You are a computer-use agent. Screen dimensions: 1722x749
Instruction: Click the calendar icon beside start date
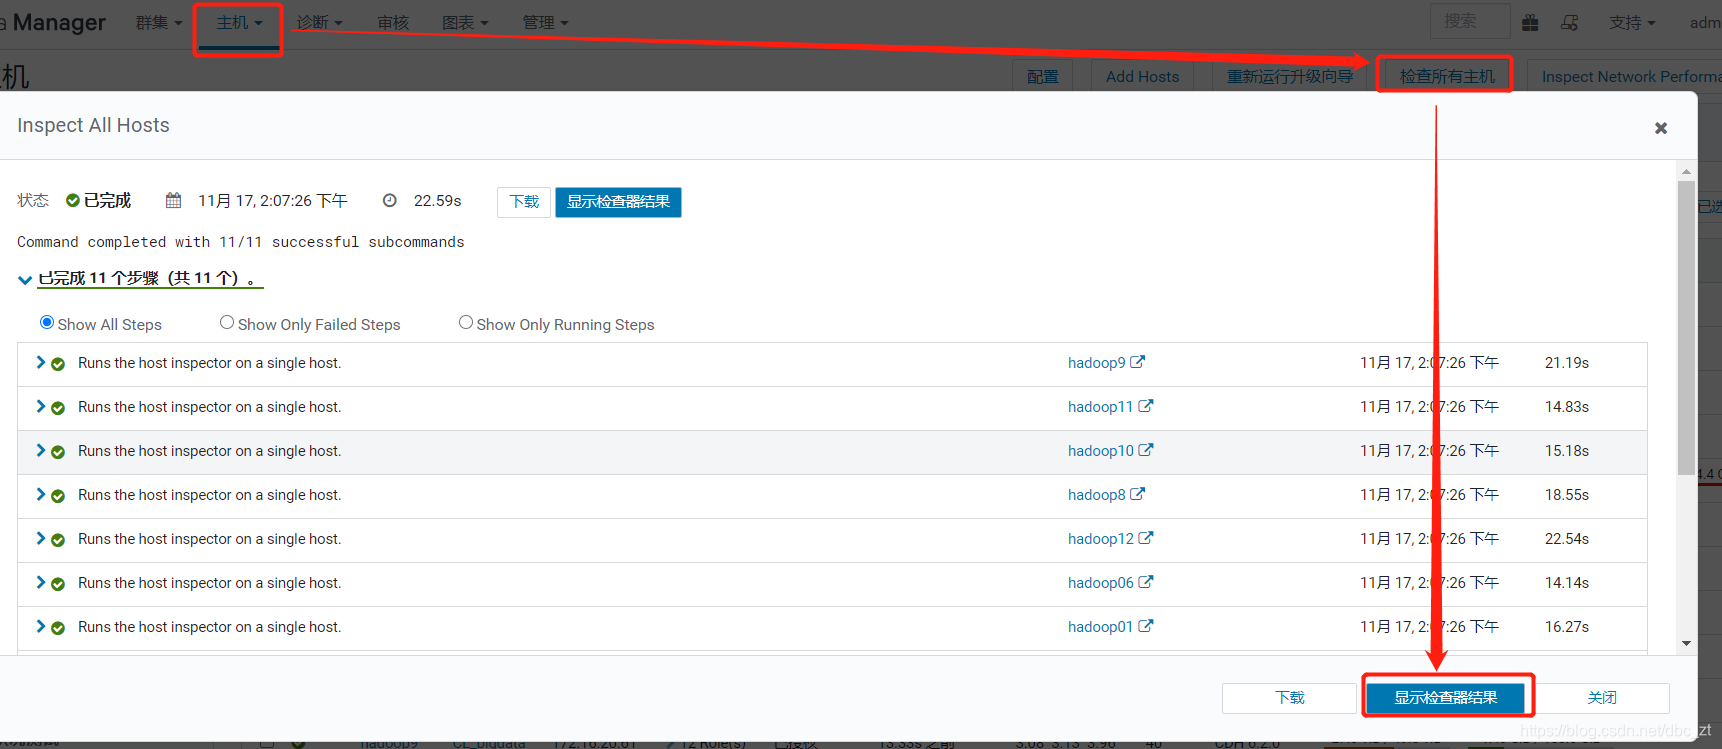173,200
